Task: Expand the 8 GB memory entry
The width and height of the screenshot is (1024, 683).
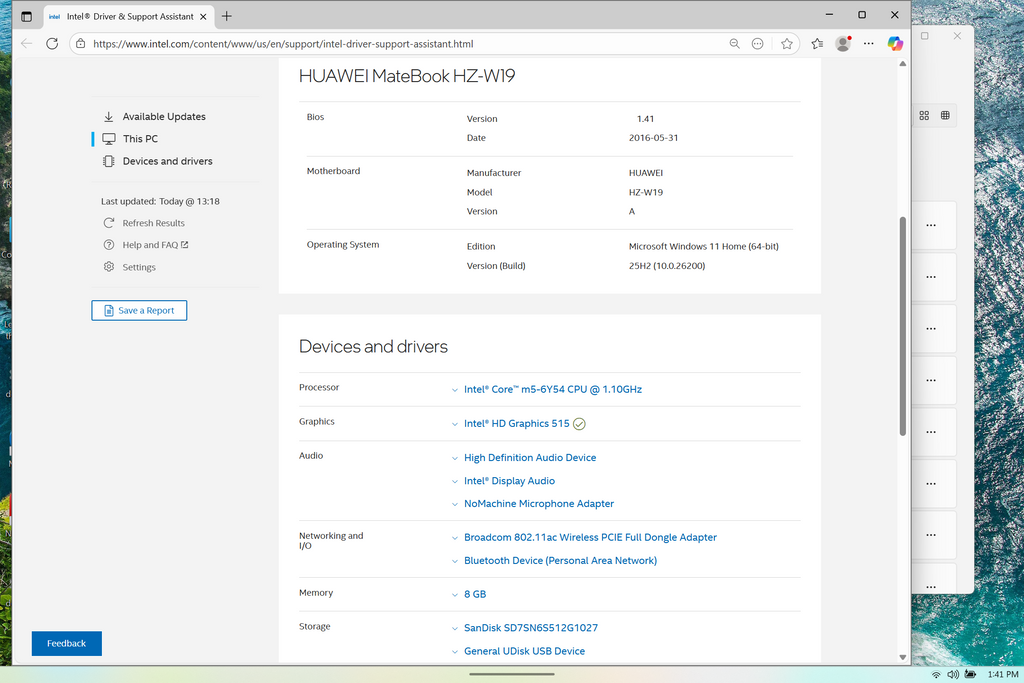Action: (x=474, y=594)
